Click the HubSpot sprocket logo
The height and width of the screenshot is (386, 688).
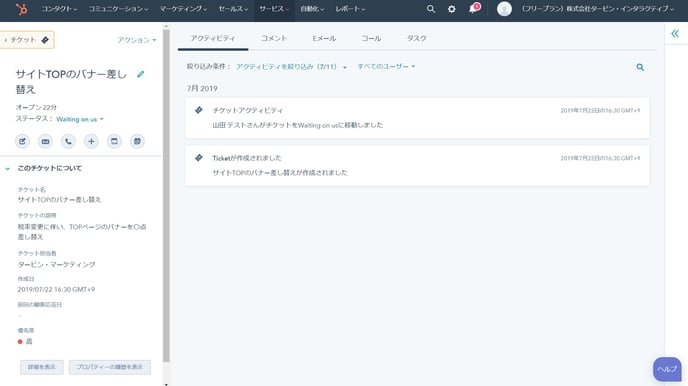pos(21,9)
